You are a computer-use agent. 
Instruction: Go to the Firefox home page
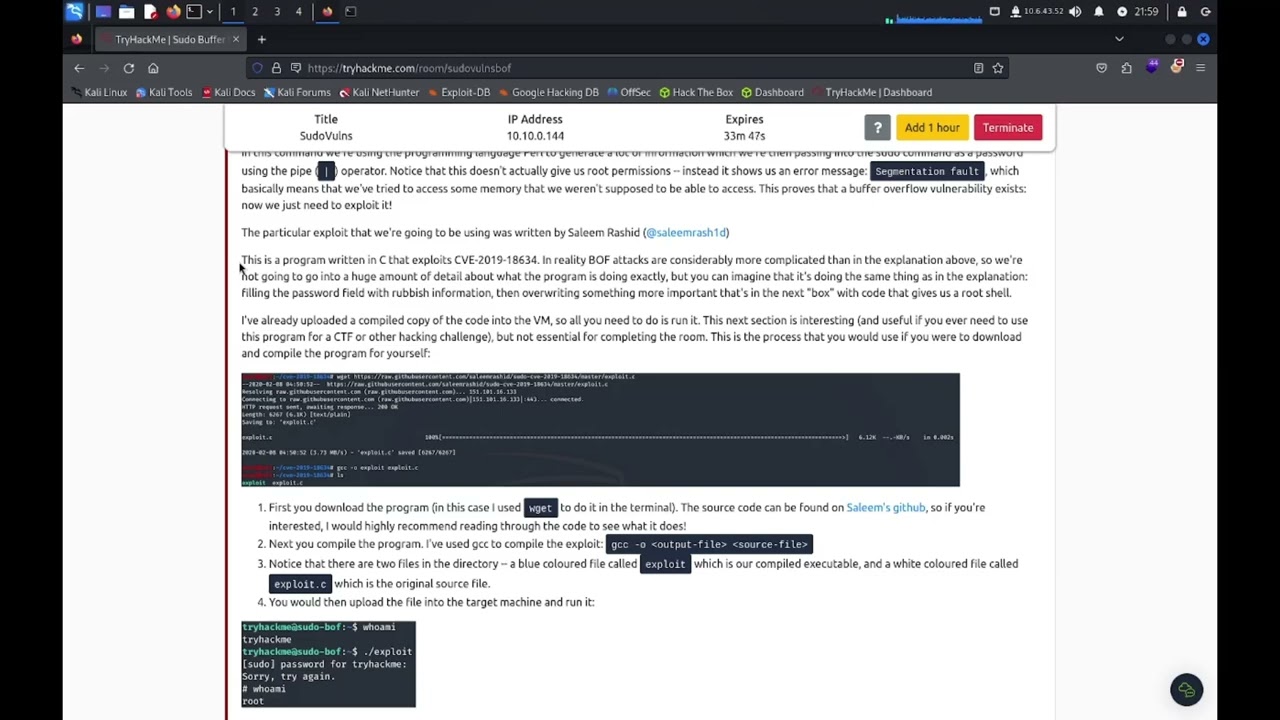point(153,68)
